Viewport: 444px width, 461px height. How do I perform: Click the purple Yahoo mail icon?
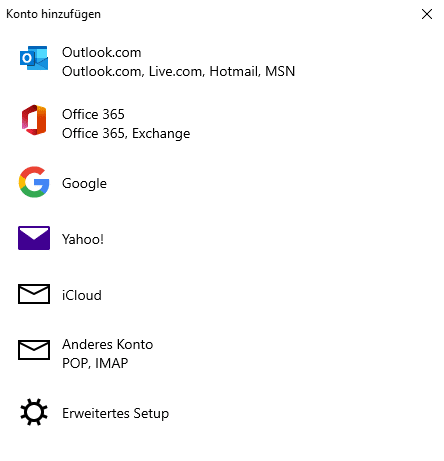point(34,238)
